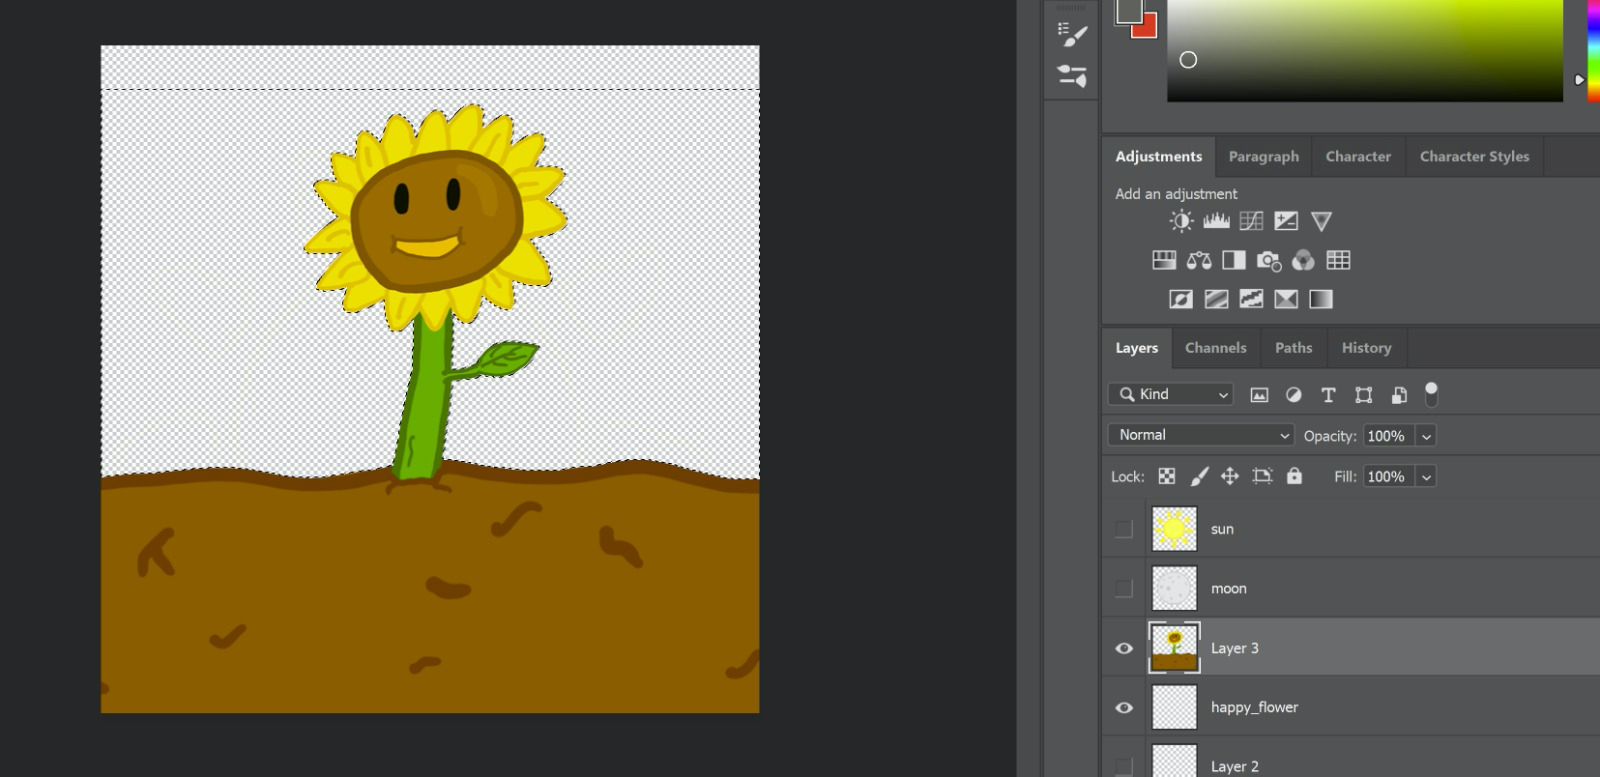
Task: Add a Curves adjustment
Action: click(1251, 221)
